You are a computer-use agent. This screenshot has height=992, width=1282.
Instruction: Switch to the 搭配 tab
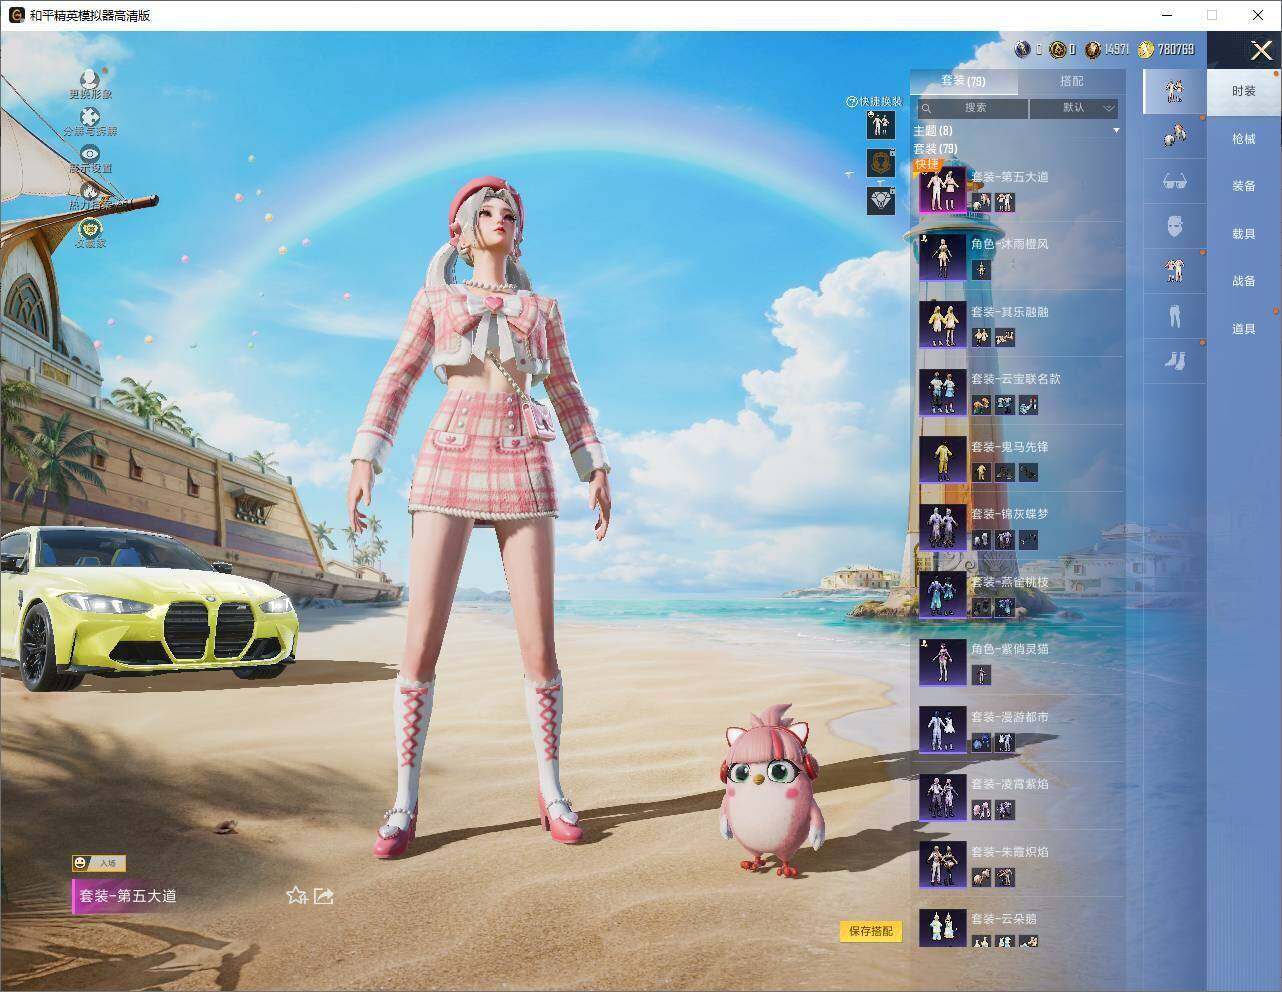point(1071,81)
